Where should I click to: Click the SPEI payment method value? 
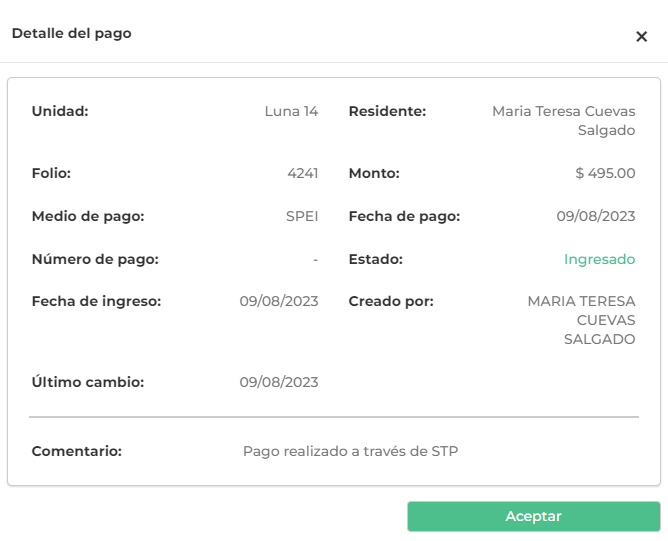tap(302, 216)
